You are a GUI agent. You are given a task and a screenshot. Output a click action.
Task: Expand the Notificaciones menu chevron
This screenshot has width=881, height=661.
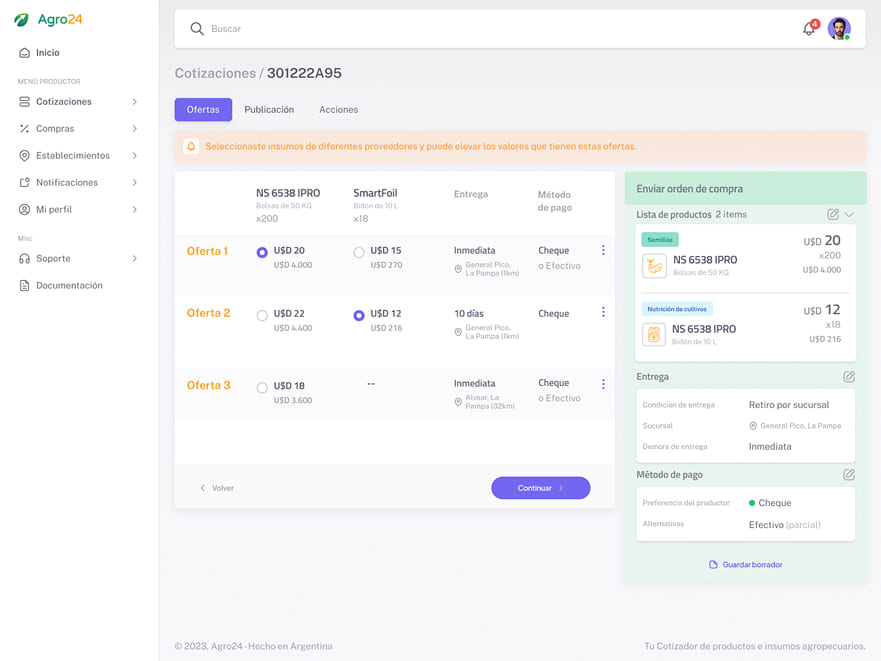tap(134, 183)
